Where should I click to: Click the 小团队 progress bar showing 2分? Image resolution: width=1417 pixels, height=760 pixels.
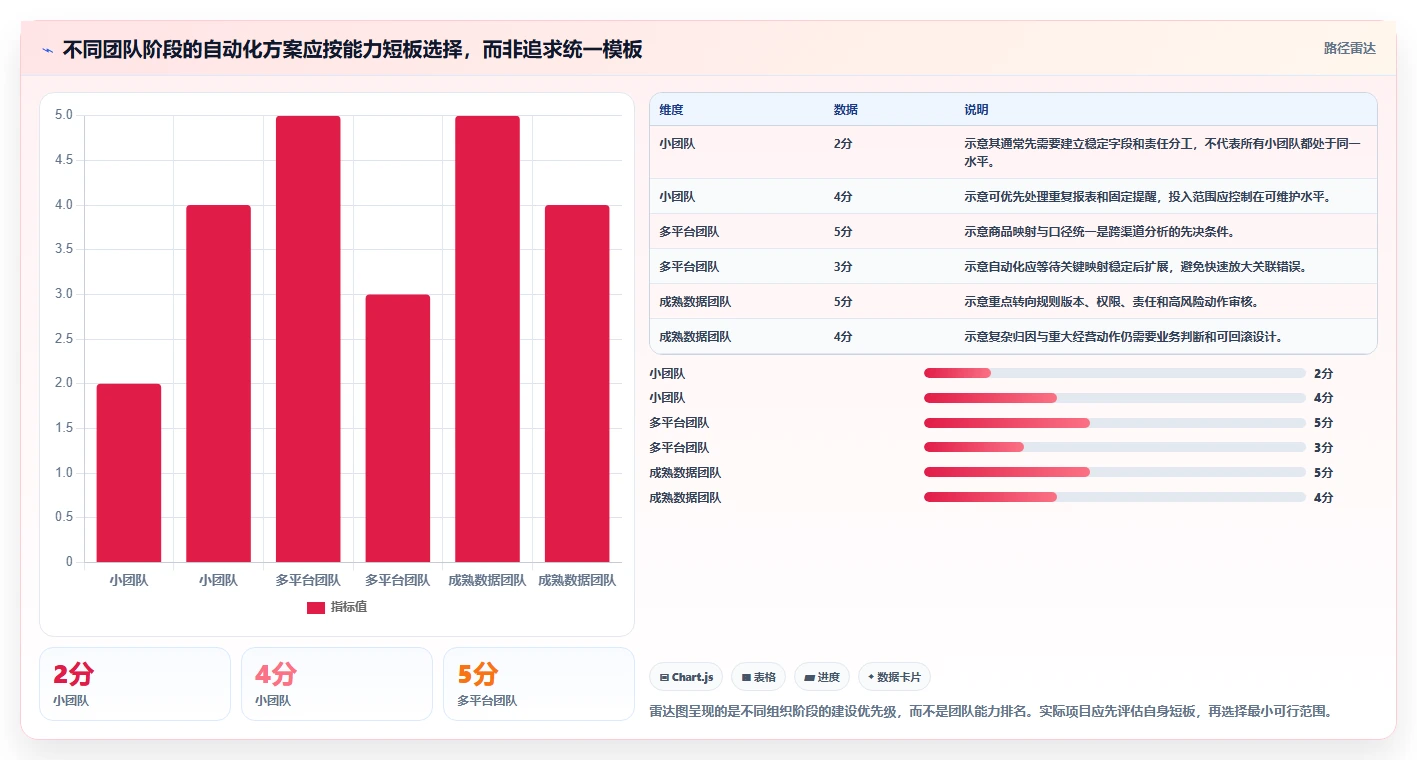click(x=1115, y=373)
